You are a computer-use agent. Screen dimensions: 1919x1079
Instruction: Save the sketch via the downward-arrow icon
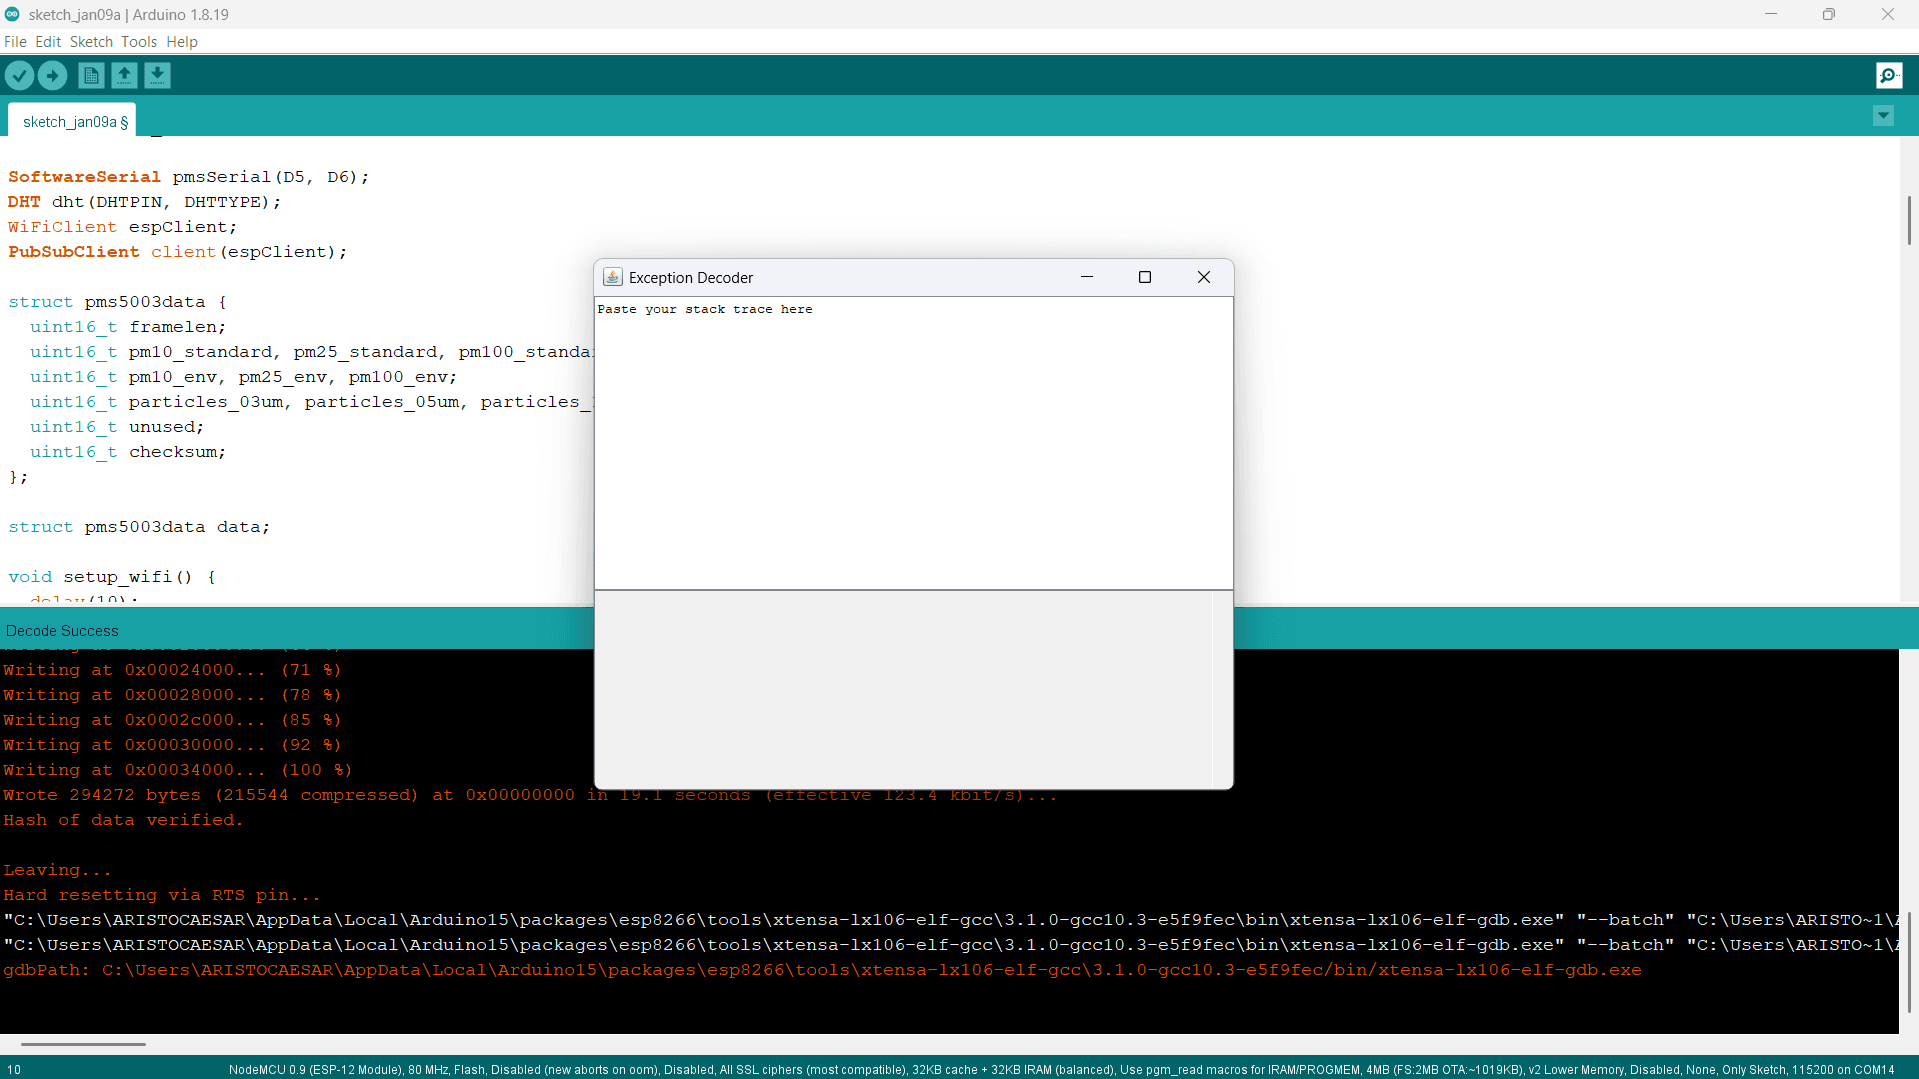157,75
